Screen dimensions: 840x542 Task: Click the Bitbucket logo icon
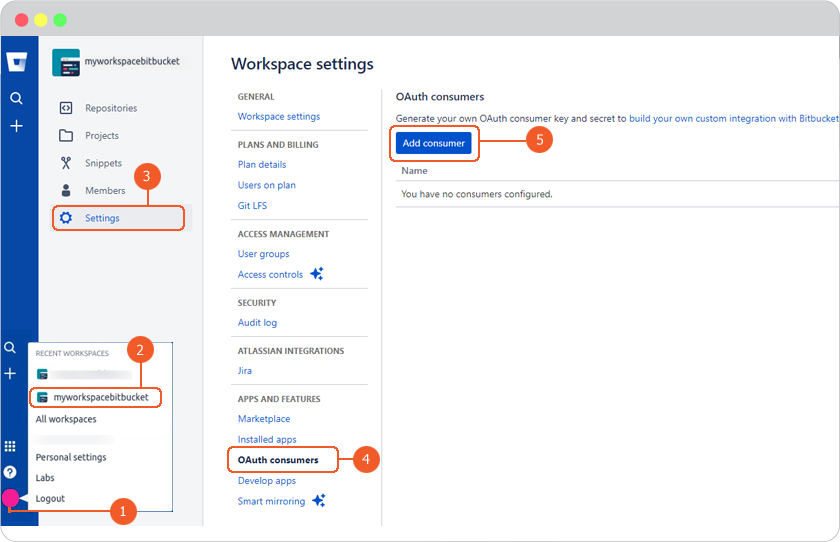pyautogui.click(x=17, y=62)
